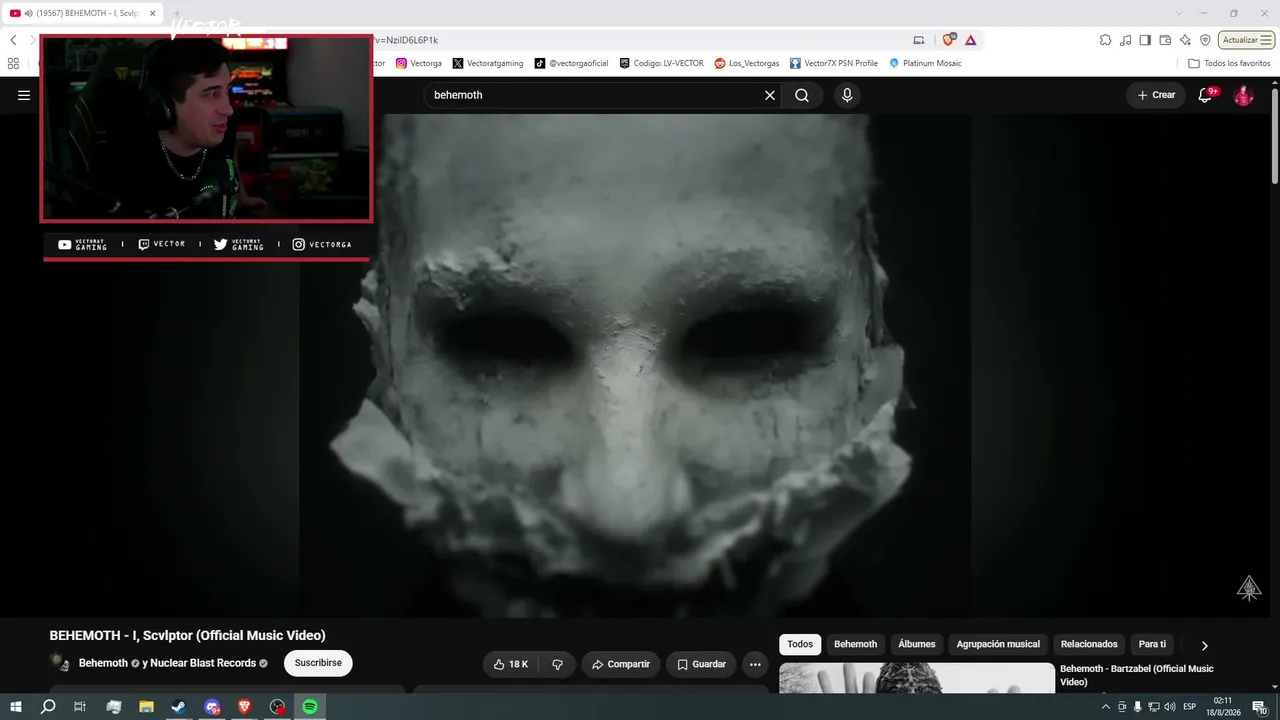Open the media control music note icon

1126,40
